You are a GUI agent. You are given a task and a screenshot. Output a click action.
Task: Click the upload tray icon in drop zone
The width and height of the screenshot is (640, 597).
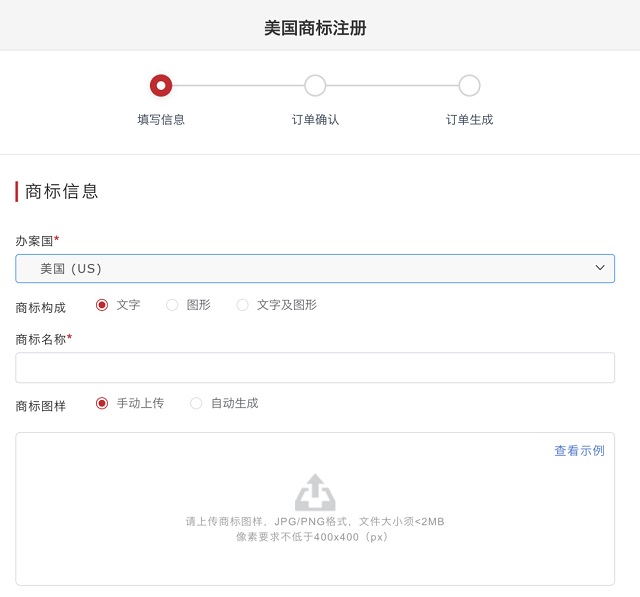(x=315, y=493)
